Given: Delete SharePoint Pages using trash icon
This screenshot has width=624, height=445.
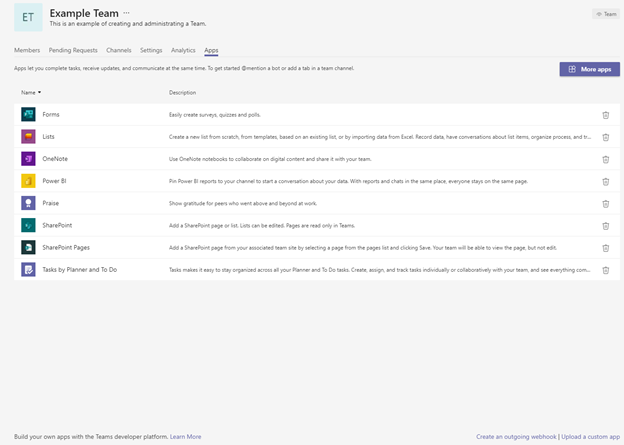Looking at the screenshot, I should coord(606,248).
